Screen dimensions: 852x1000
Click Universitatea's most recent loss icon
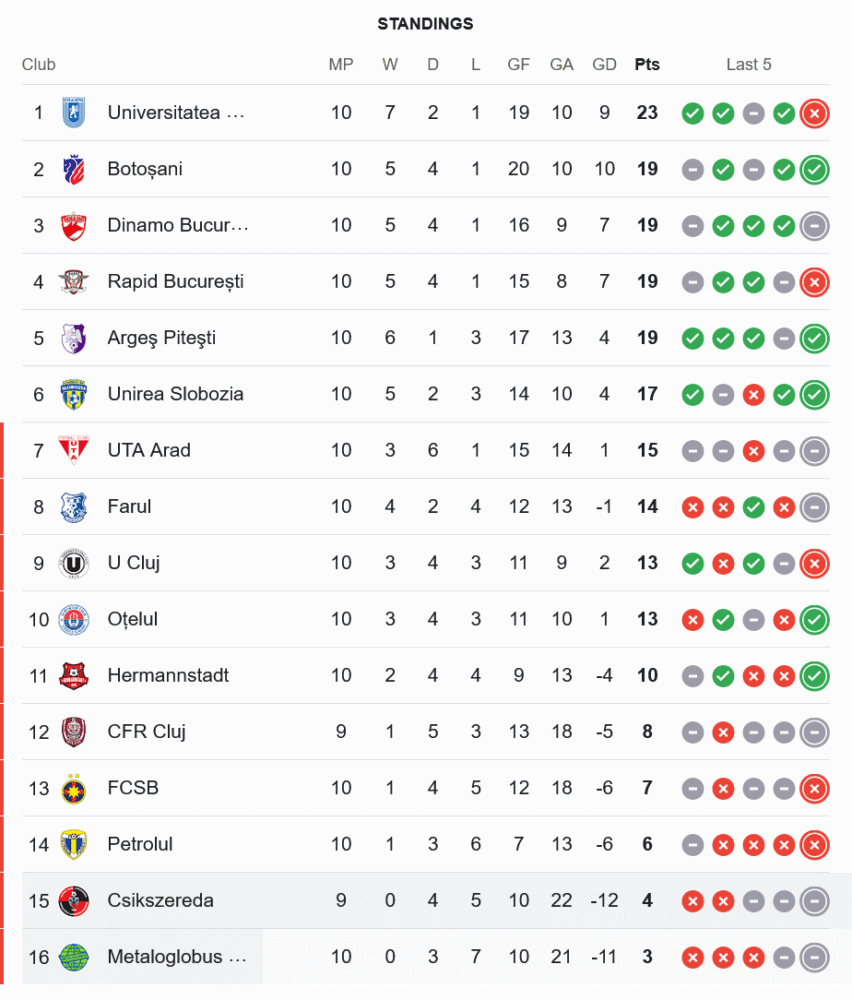tap(815, 113)
